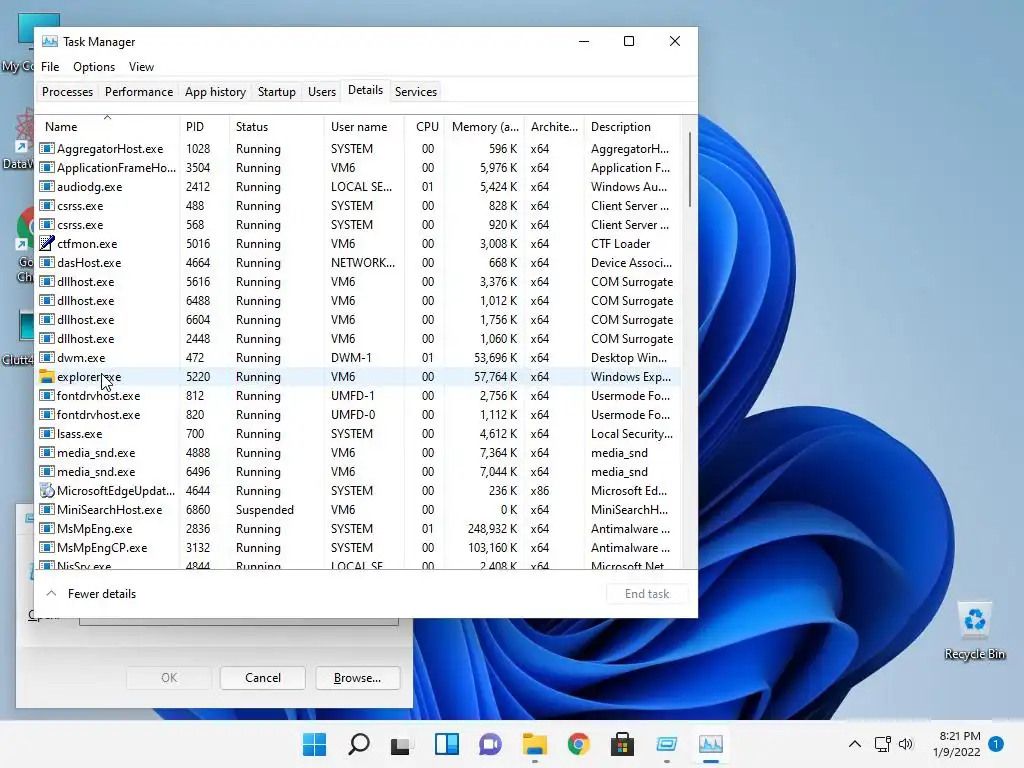
Task: Switch to the App history tab
Action: pyautogui.click(x=215, y=91)
